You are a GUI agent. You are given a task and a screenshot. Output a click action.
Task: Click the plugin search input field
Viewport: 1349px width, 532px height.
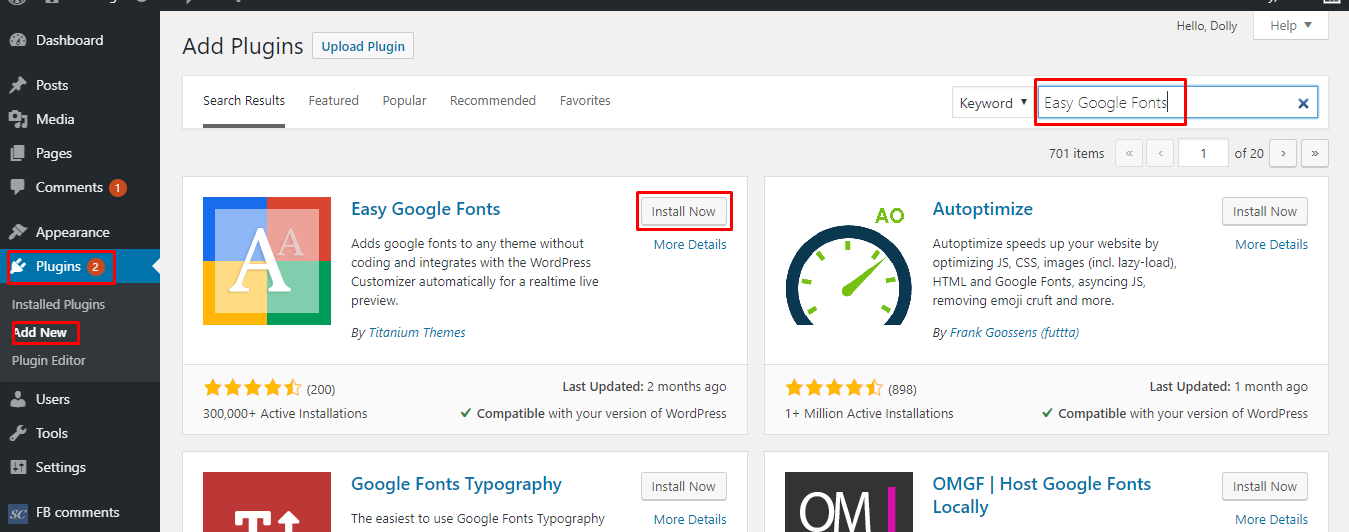(x=1177, y=102)
